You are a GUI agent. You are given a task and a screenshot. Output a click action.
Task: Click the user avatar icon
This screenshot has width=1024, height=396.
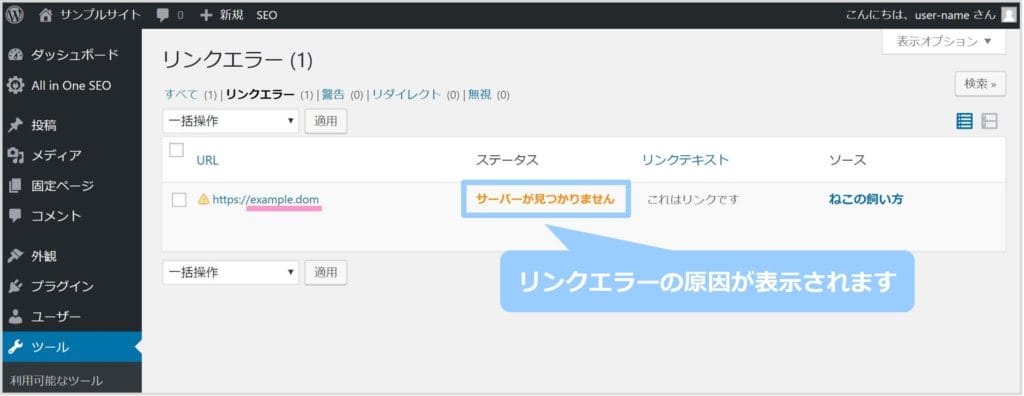click(1008, 14)
